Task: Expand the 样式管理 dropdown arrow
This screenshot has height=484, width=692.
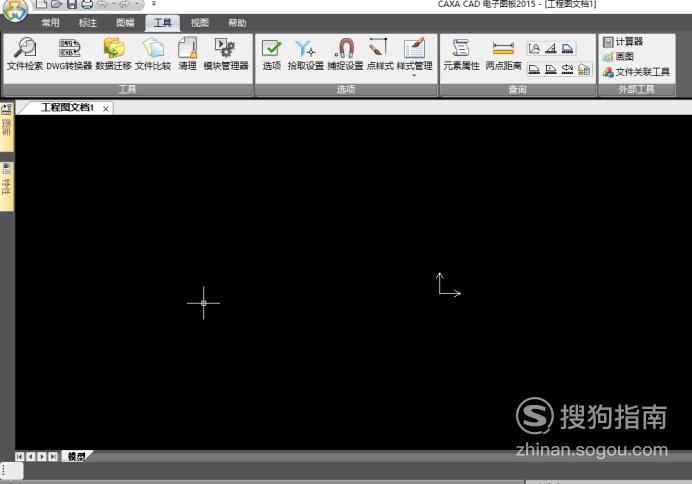Action: [414, 76]
